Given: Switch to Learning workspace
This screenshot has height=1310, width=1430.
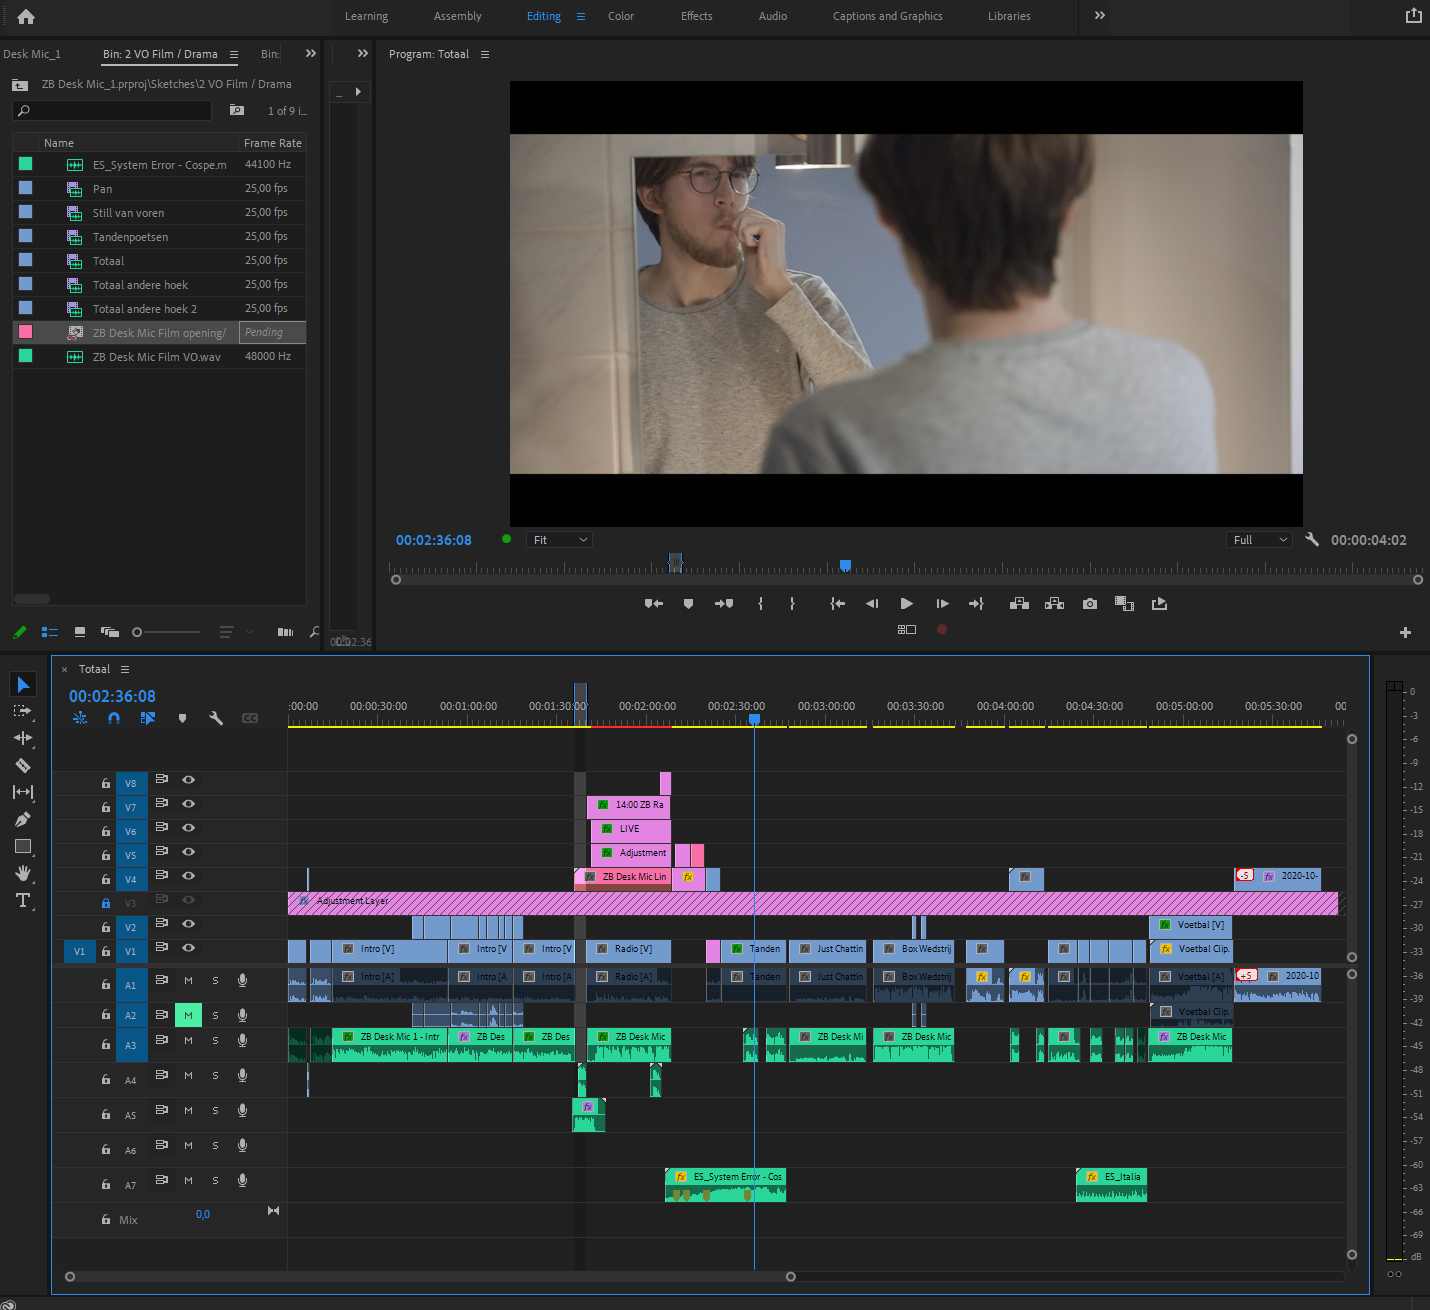Looking at the screenshot, I should click(x=366, y=16).
